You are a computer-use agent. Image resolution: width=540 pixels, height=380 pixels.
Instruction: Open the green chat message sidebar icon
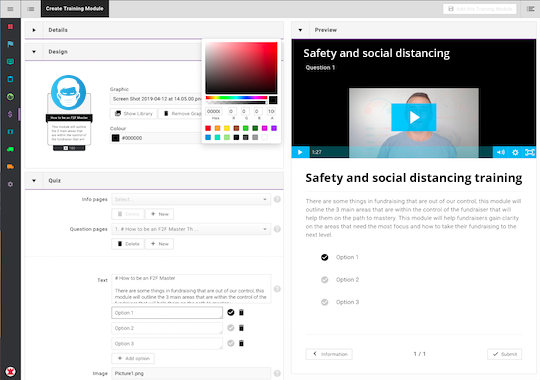point(10,62)
